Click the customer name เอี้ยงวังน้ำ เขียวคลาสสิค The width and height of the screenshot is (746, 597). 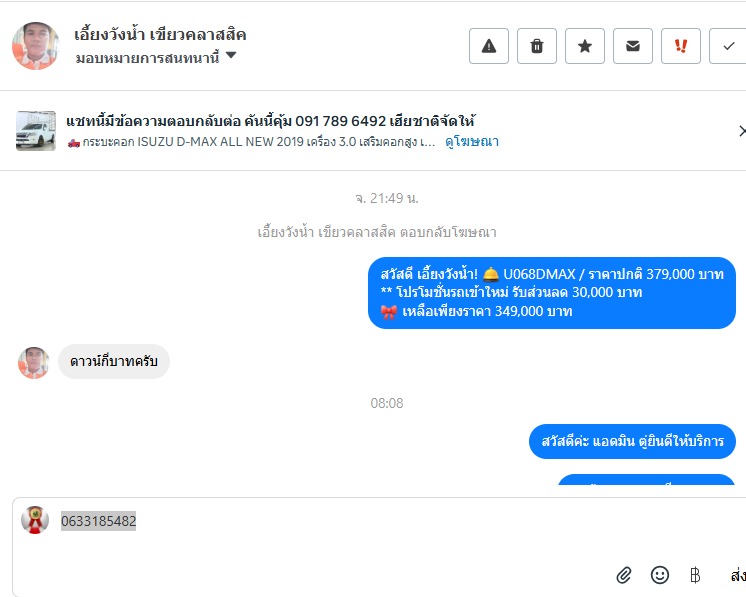(x=160, y=34)
